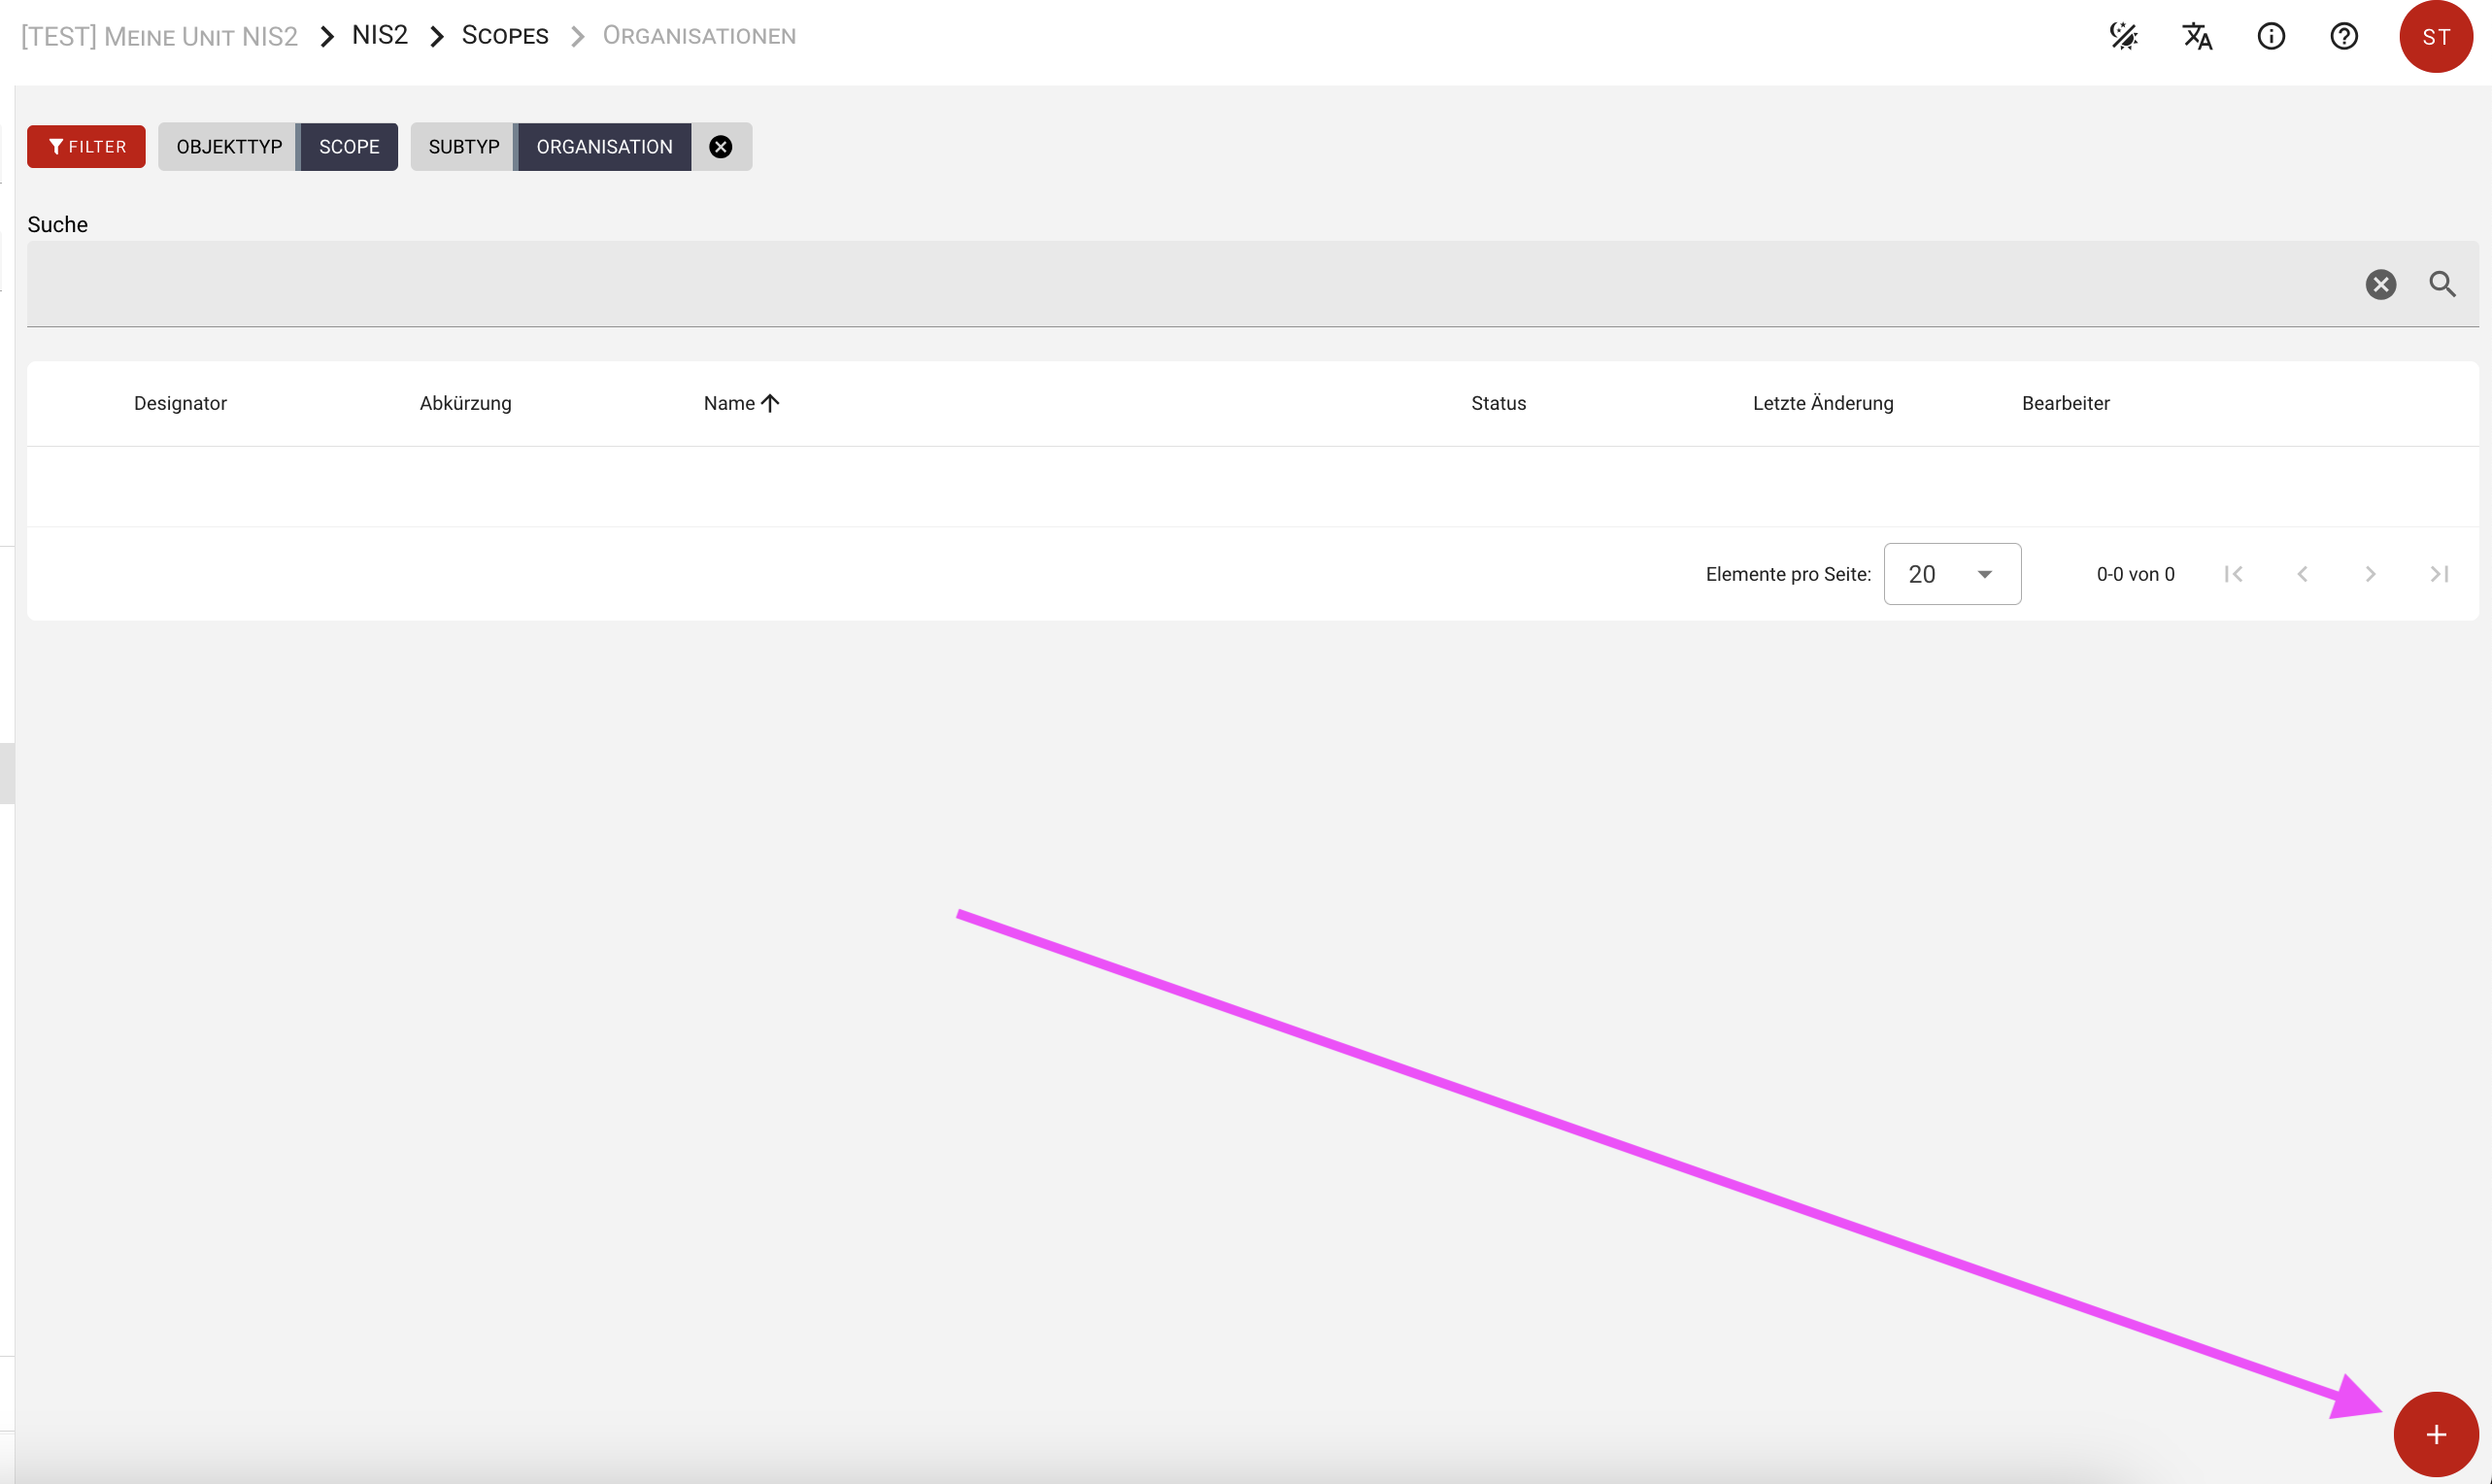
Task: Navigate to NIS2 breadcrumb
Action: pyautogui.click(x=379, y=36)
